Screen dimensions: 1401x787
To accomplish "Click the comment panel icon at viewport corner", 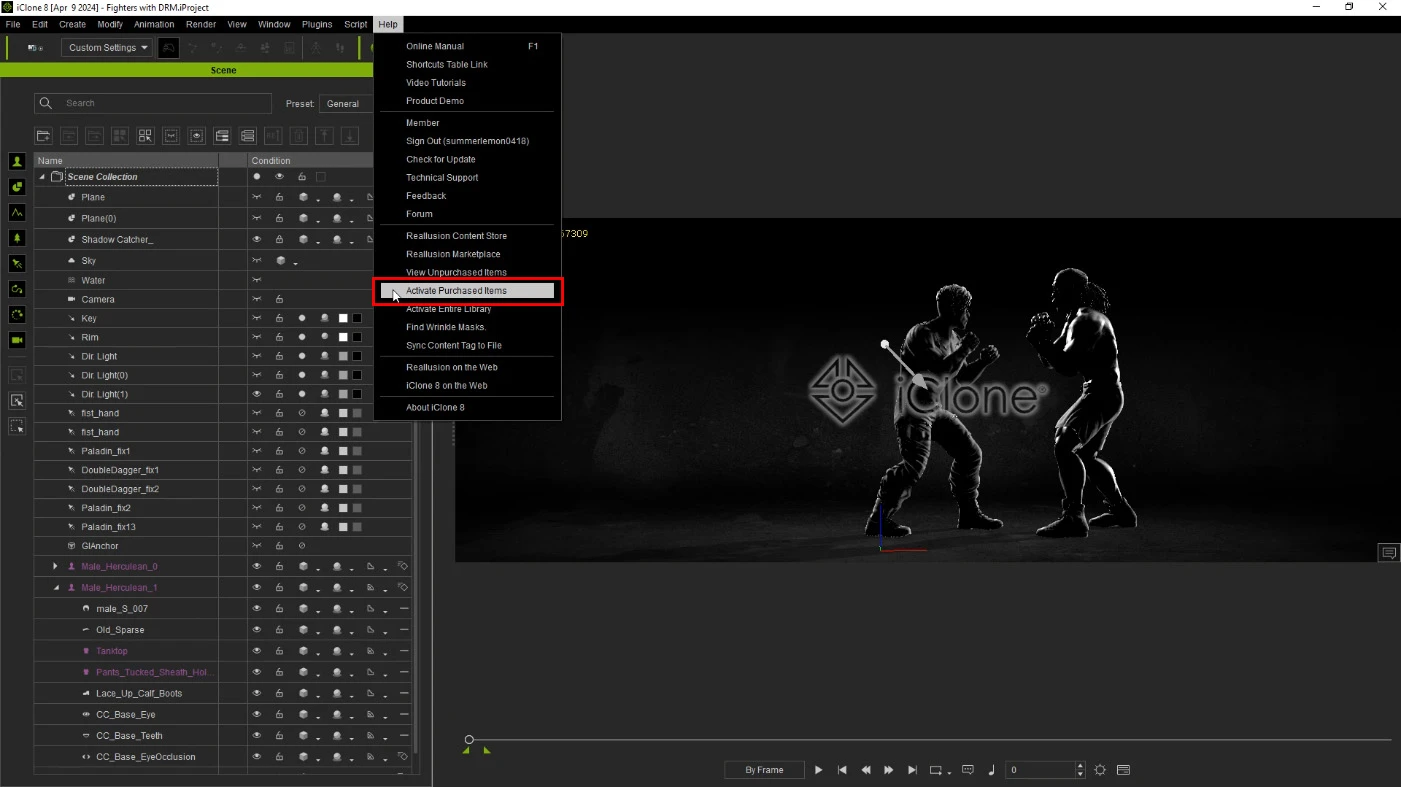I will pyautogui.click(x=1388, y=553).
